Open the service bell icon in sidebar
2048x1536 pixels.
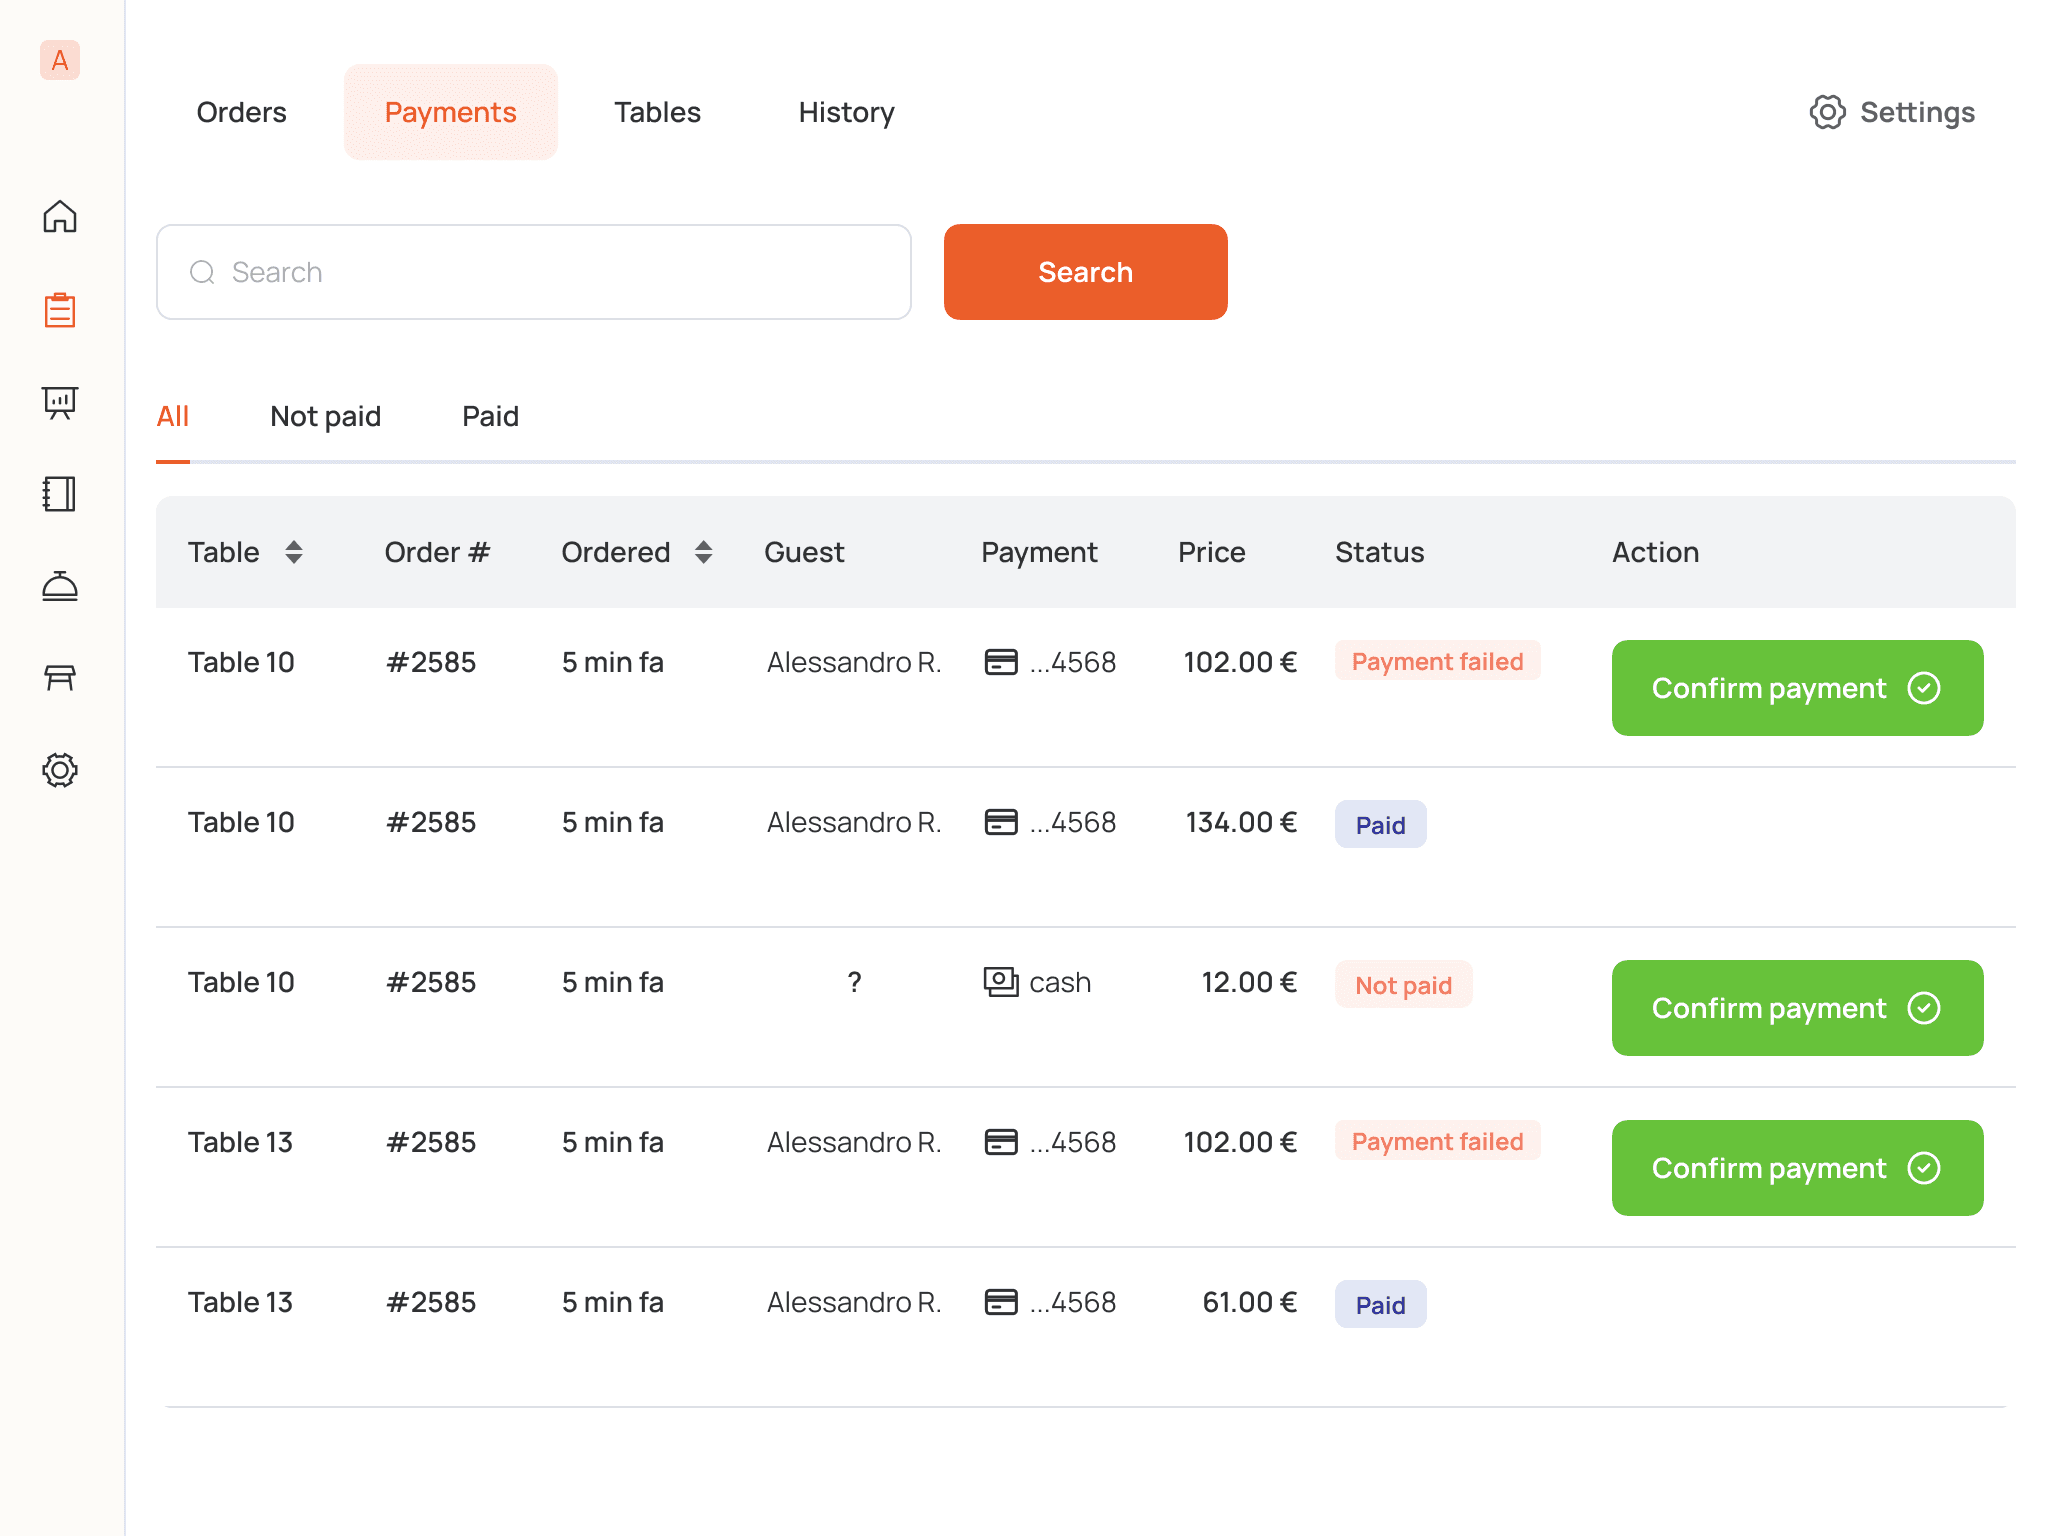pyautogui.click(x=60, y=586)
